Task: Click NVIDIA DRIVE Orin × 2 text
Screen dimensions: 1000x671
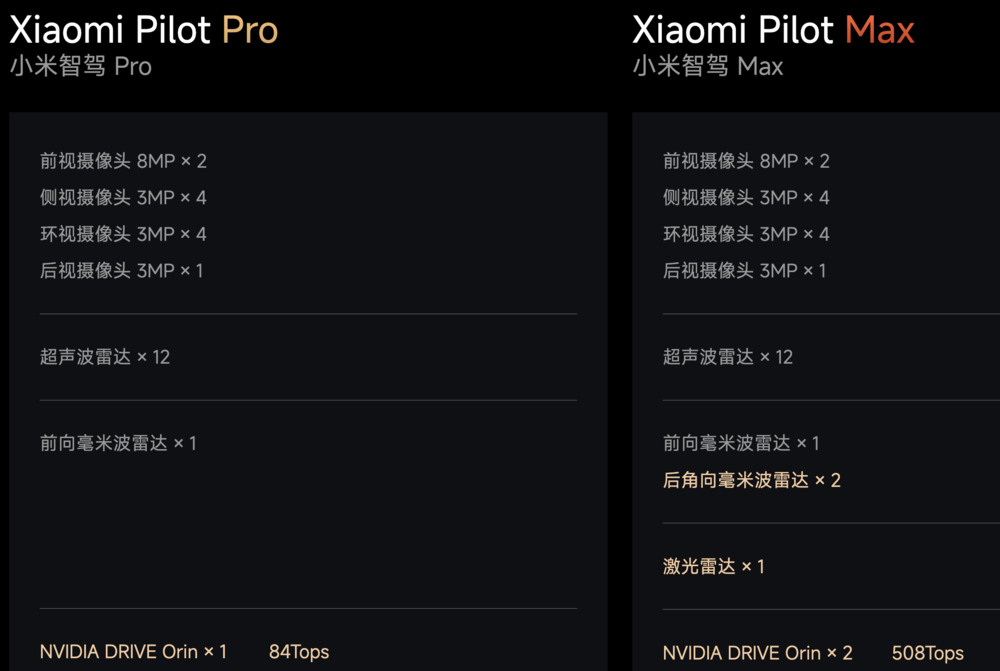Action: point(758,653)
